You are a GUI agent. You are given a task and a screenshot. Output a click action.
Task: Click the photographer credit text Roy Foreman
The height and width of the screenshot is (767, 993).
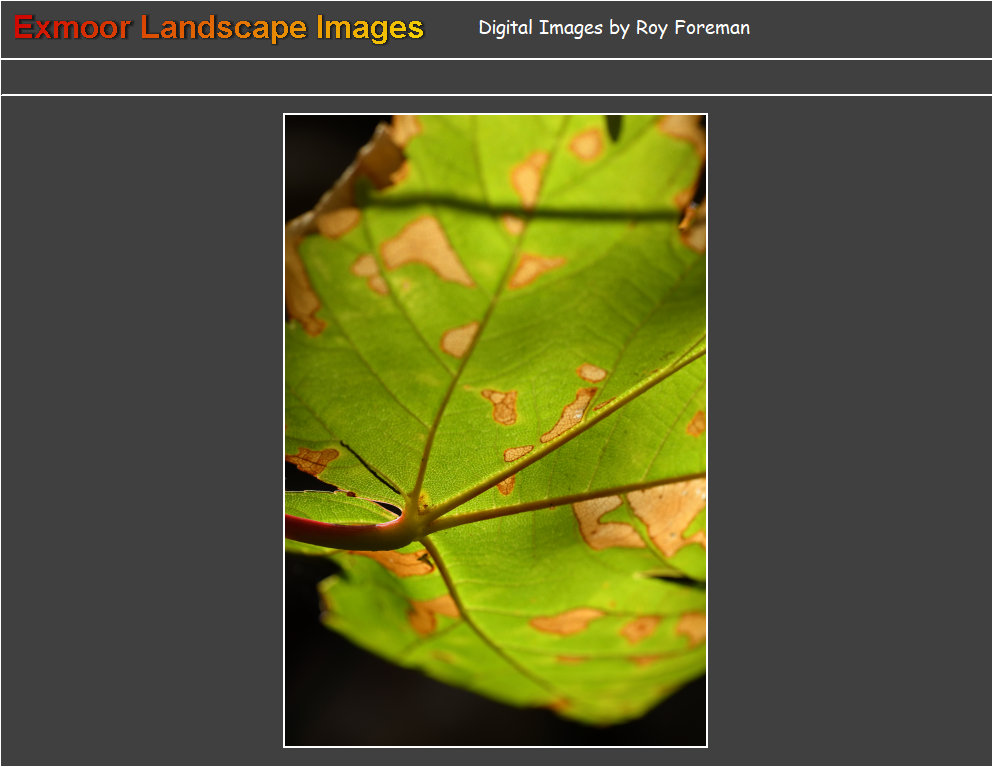tap(692, 28)
